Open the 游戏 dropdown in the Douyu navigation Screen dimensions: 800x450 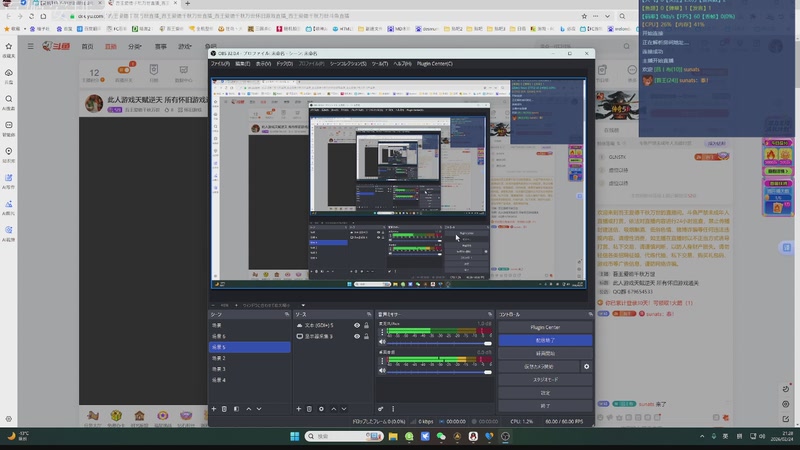[185, 46]
